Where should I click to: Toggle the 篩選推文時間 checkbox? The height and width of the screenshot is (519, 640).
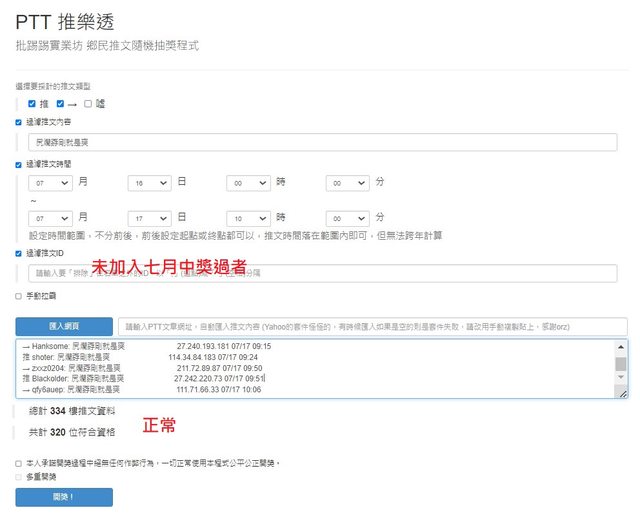pyautogui.click(x=19, y=163)
